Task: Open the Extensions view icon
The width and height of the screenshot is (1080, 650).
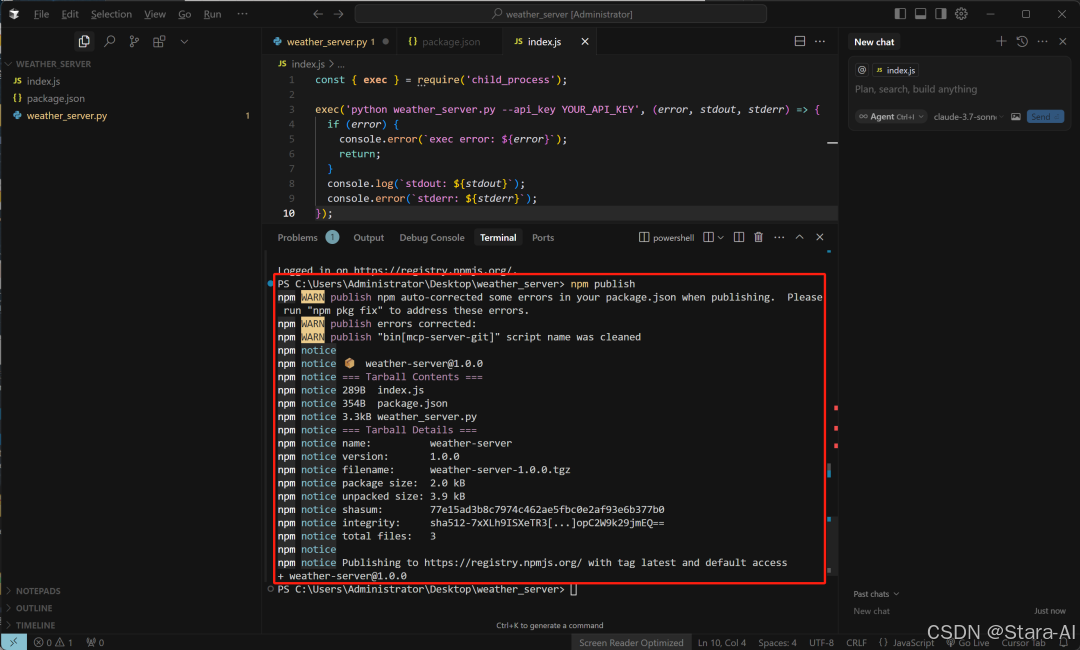Action: [x=159, y=41]
